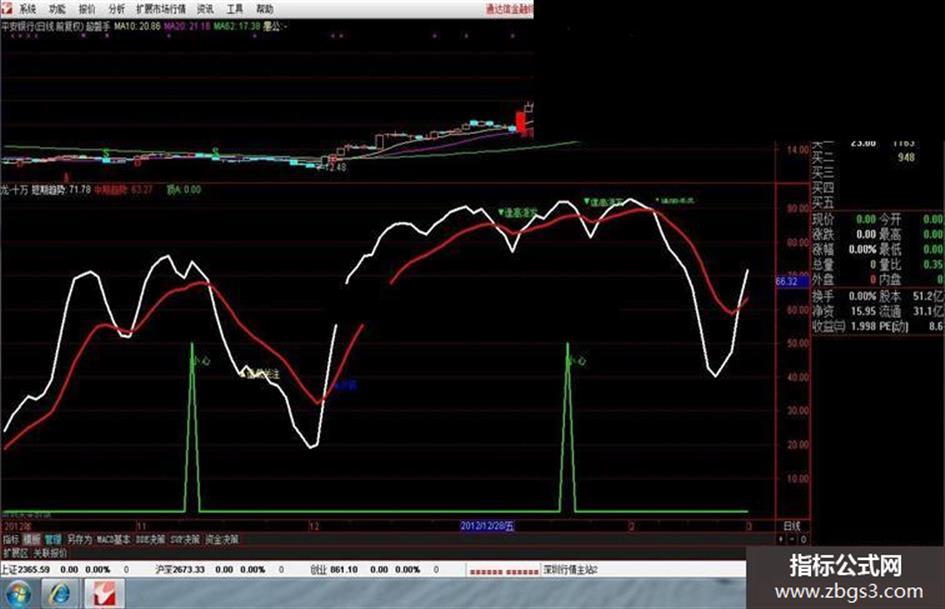Open the 关联报价 tab
The width and height of the screenshot is (945, 609).
50,553
